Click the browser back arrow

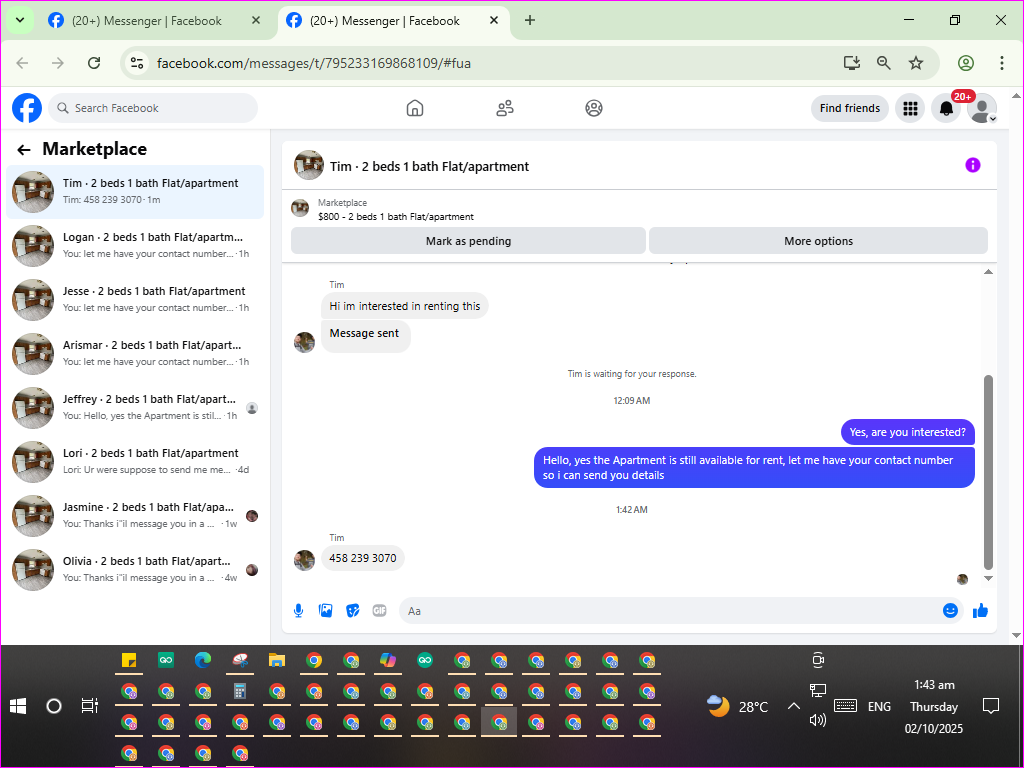click(x=22, y=63)
